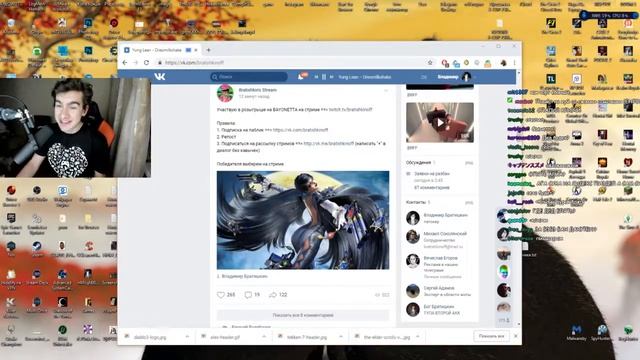Open contact Вячеслав Егоров
The height and width of the screenshot is (360, 640).
pos(440,258)
